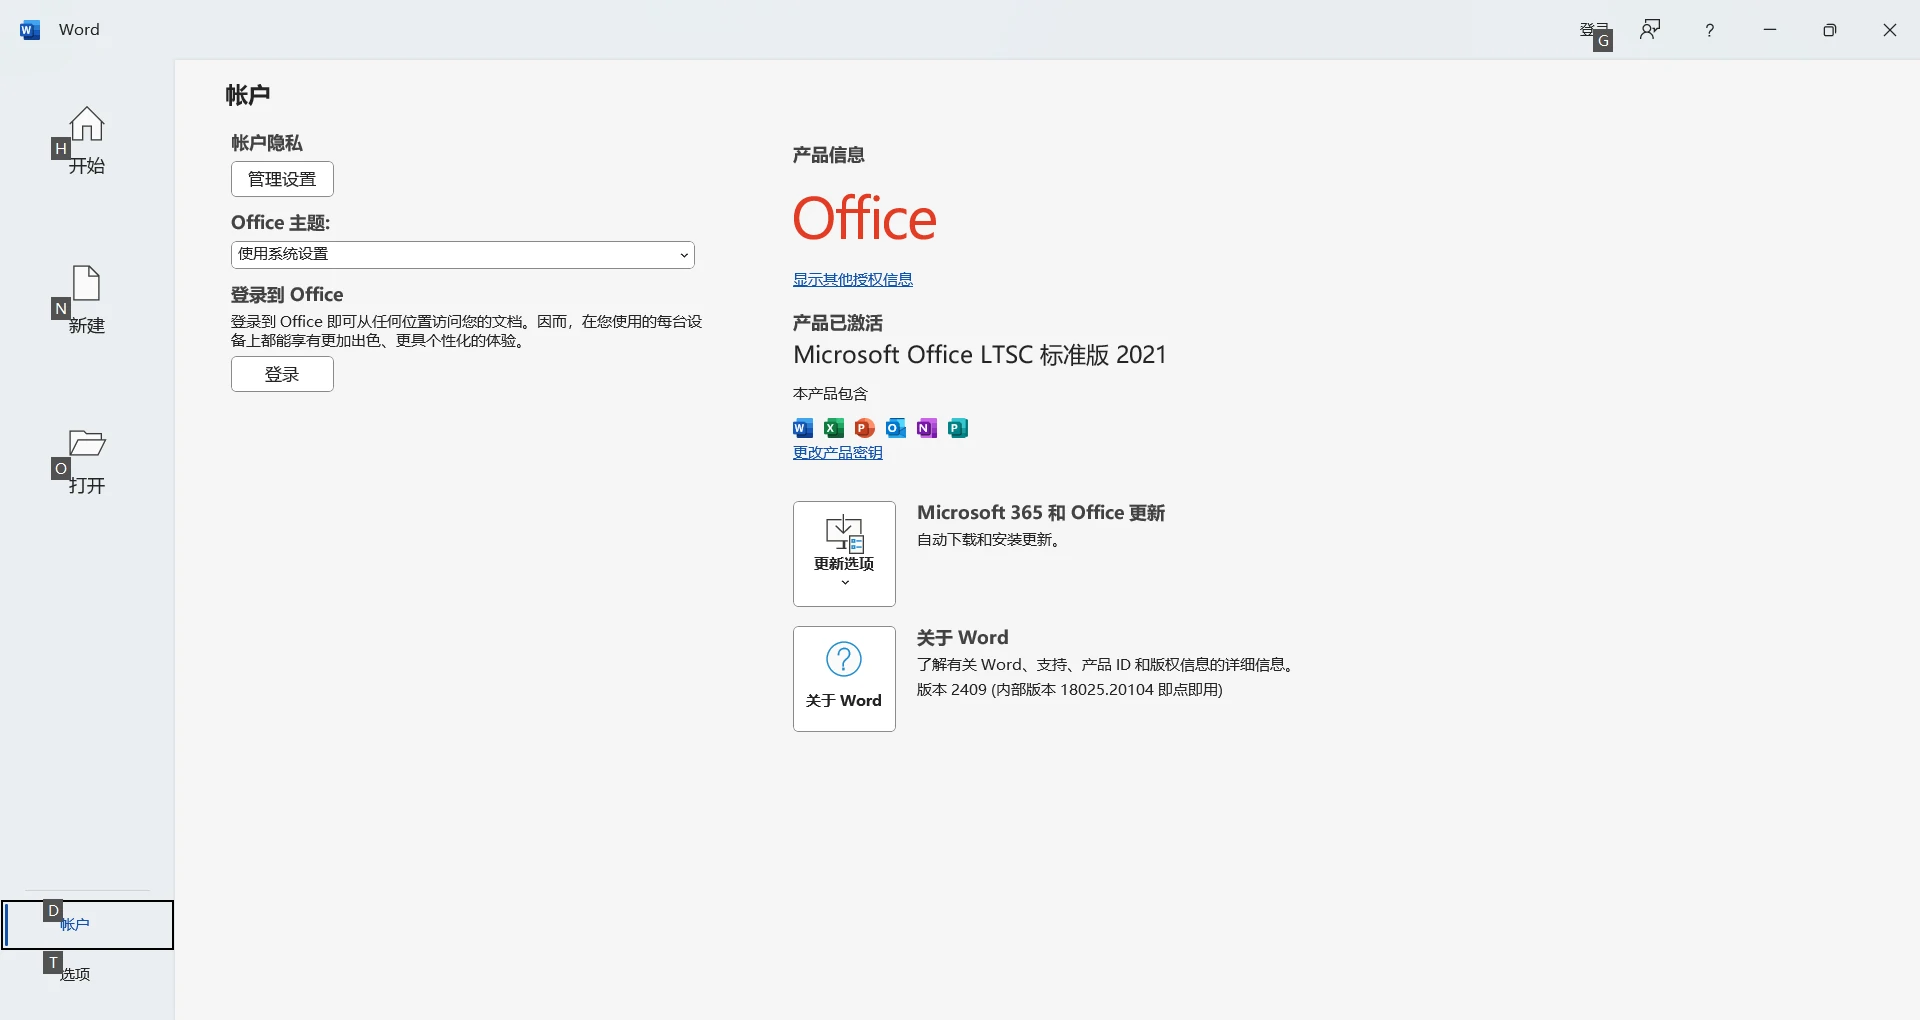Open the 更新选项 dropdown button

844,553
